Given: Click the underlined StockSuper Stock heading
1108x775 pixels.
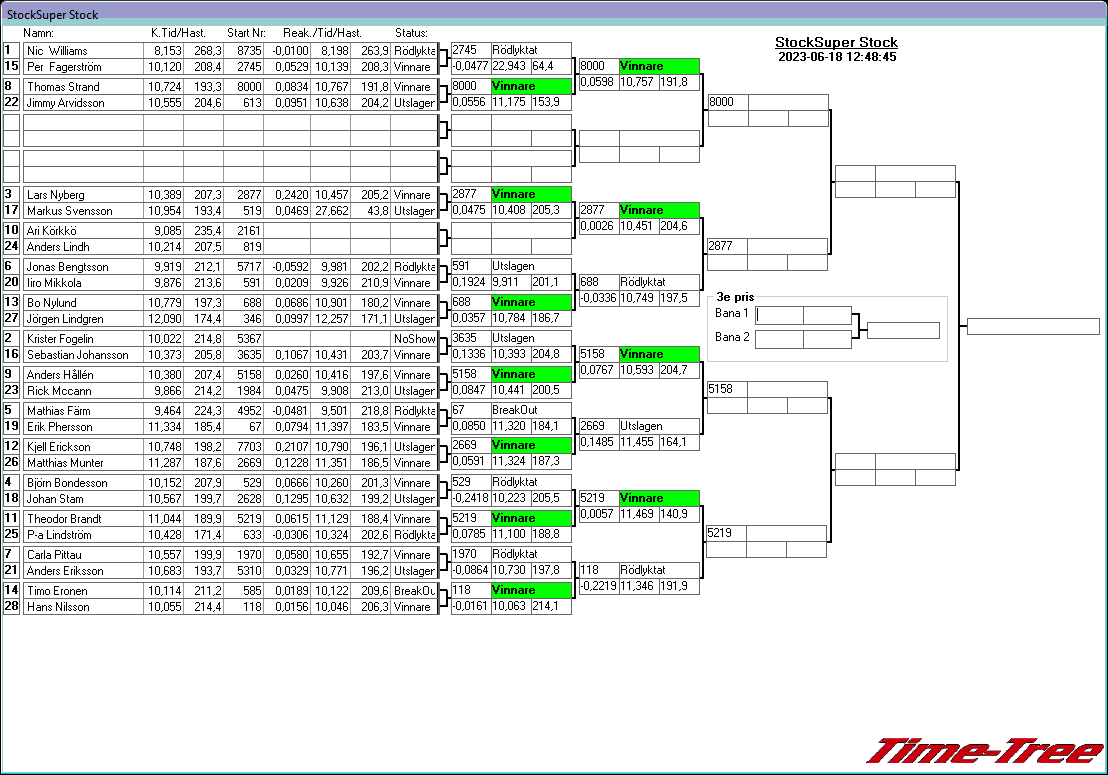Looking at the screenshot, I should click(x=836, y=43).
